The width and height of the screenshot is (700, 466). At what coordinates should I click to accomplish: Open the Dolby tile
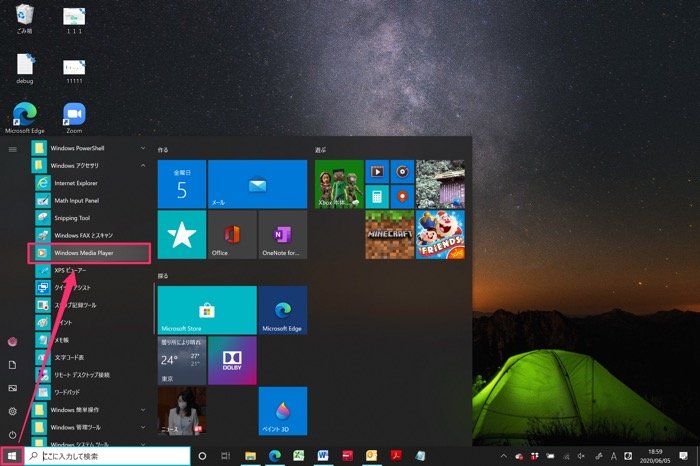[x=232, y=361]
